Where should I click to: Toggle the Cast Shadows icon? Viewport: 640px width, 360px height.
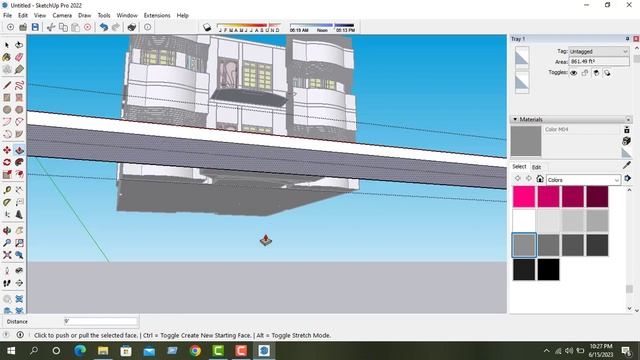pyautogui.click(x=607, y=73)
